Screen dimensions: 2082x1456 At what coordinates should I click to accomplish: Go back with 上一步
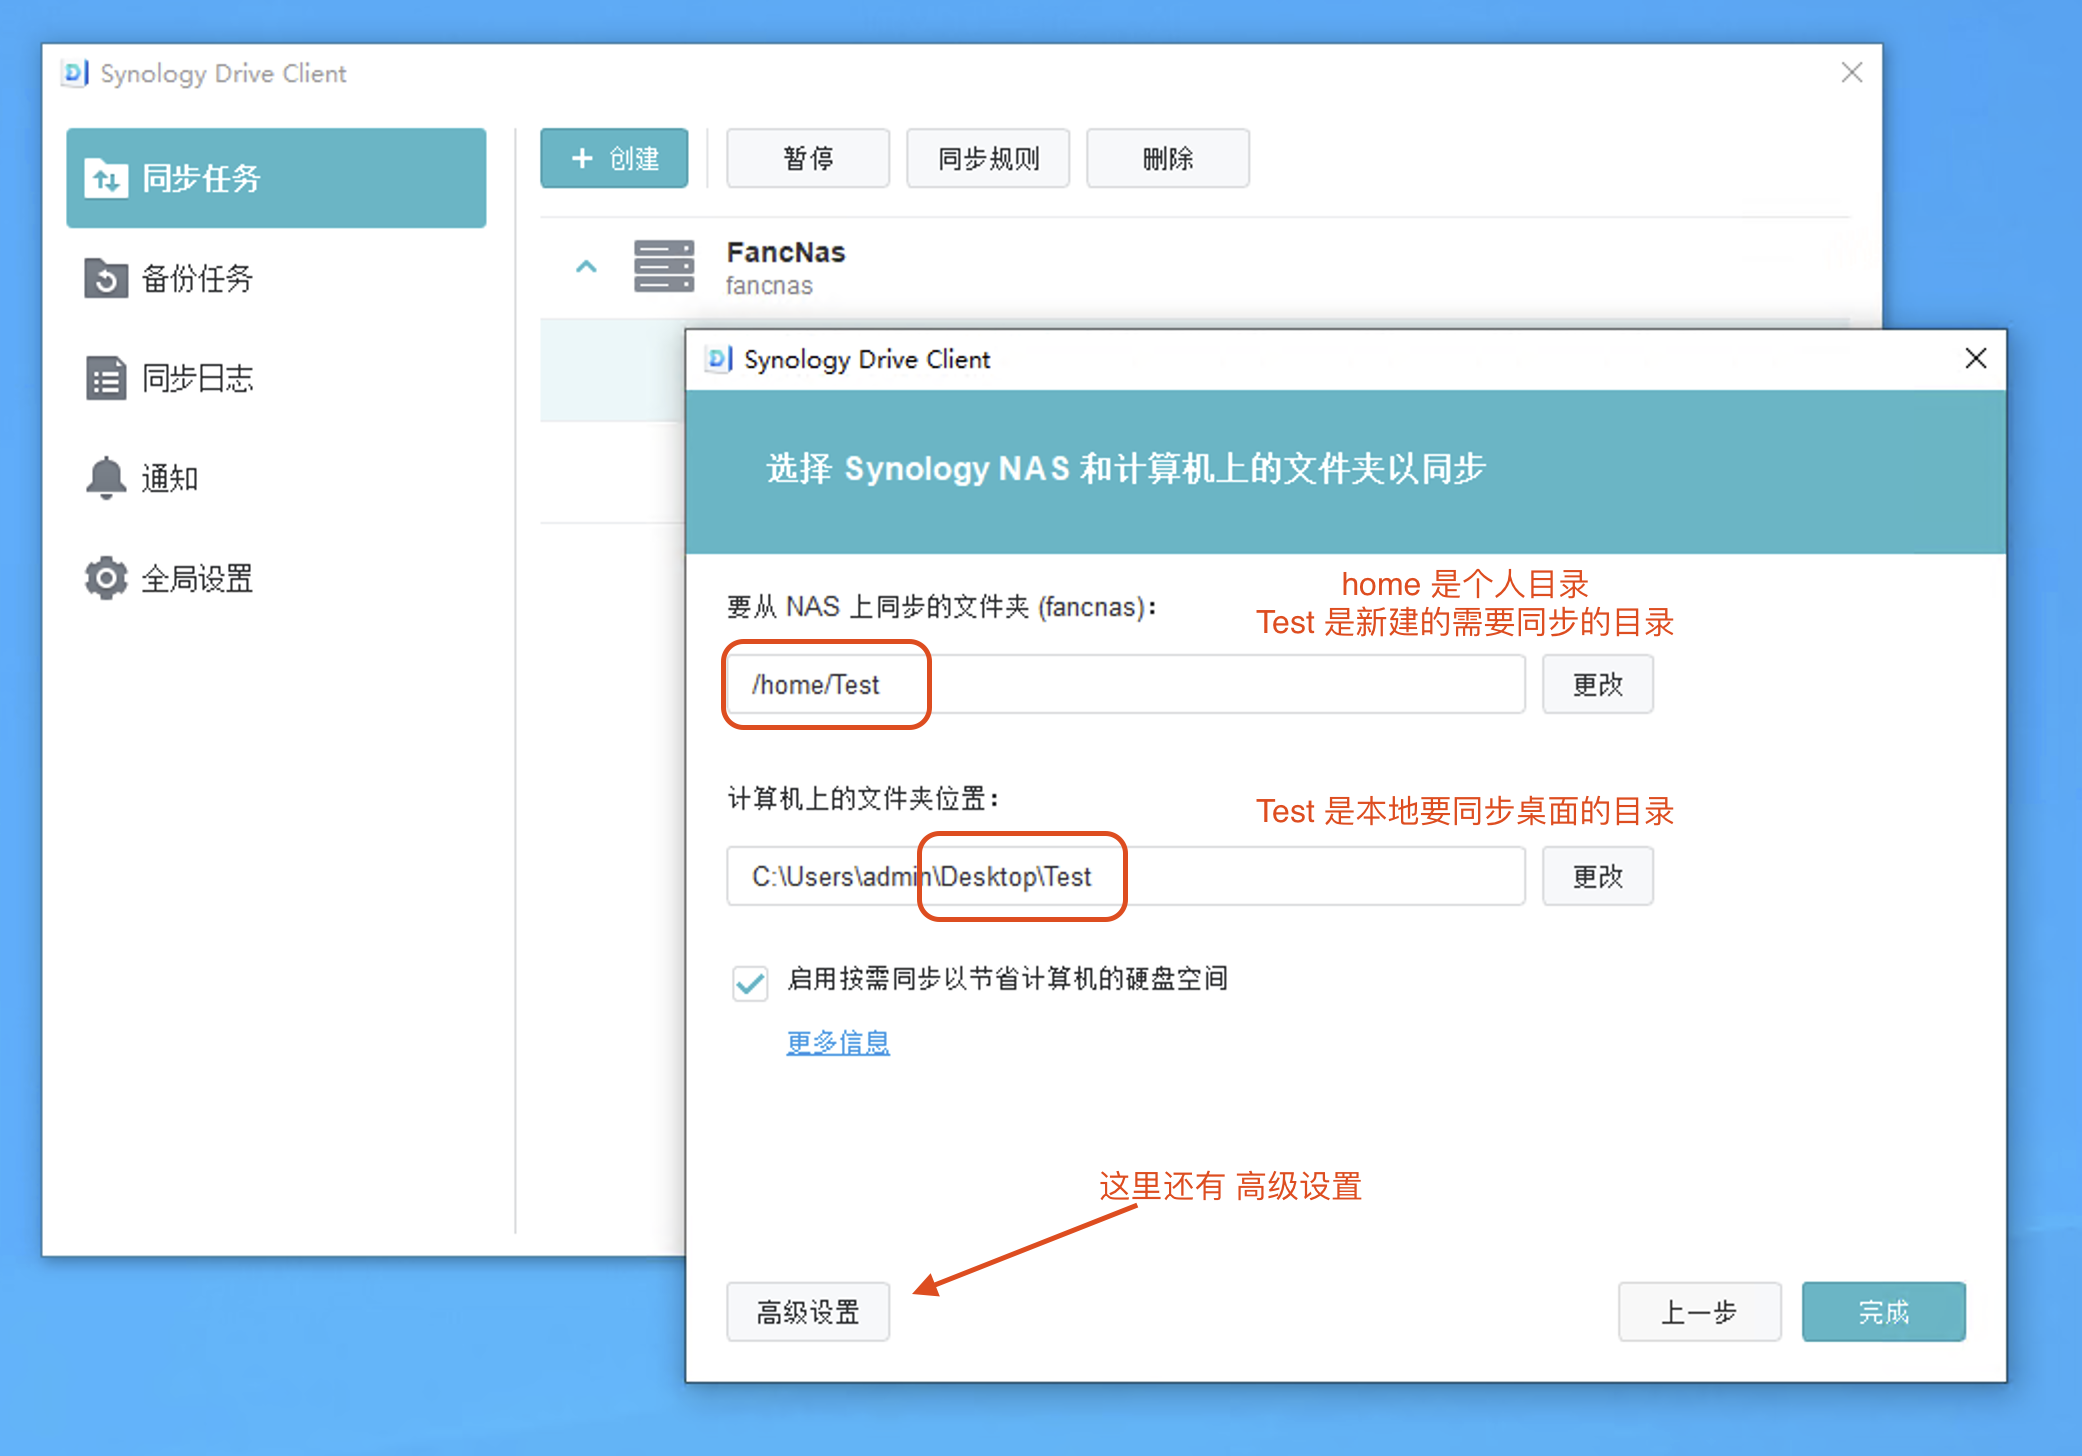tap(1700, 1312)
